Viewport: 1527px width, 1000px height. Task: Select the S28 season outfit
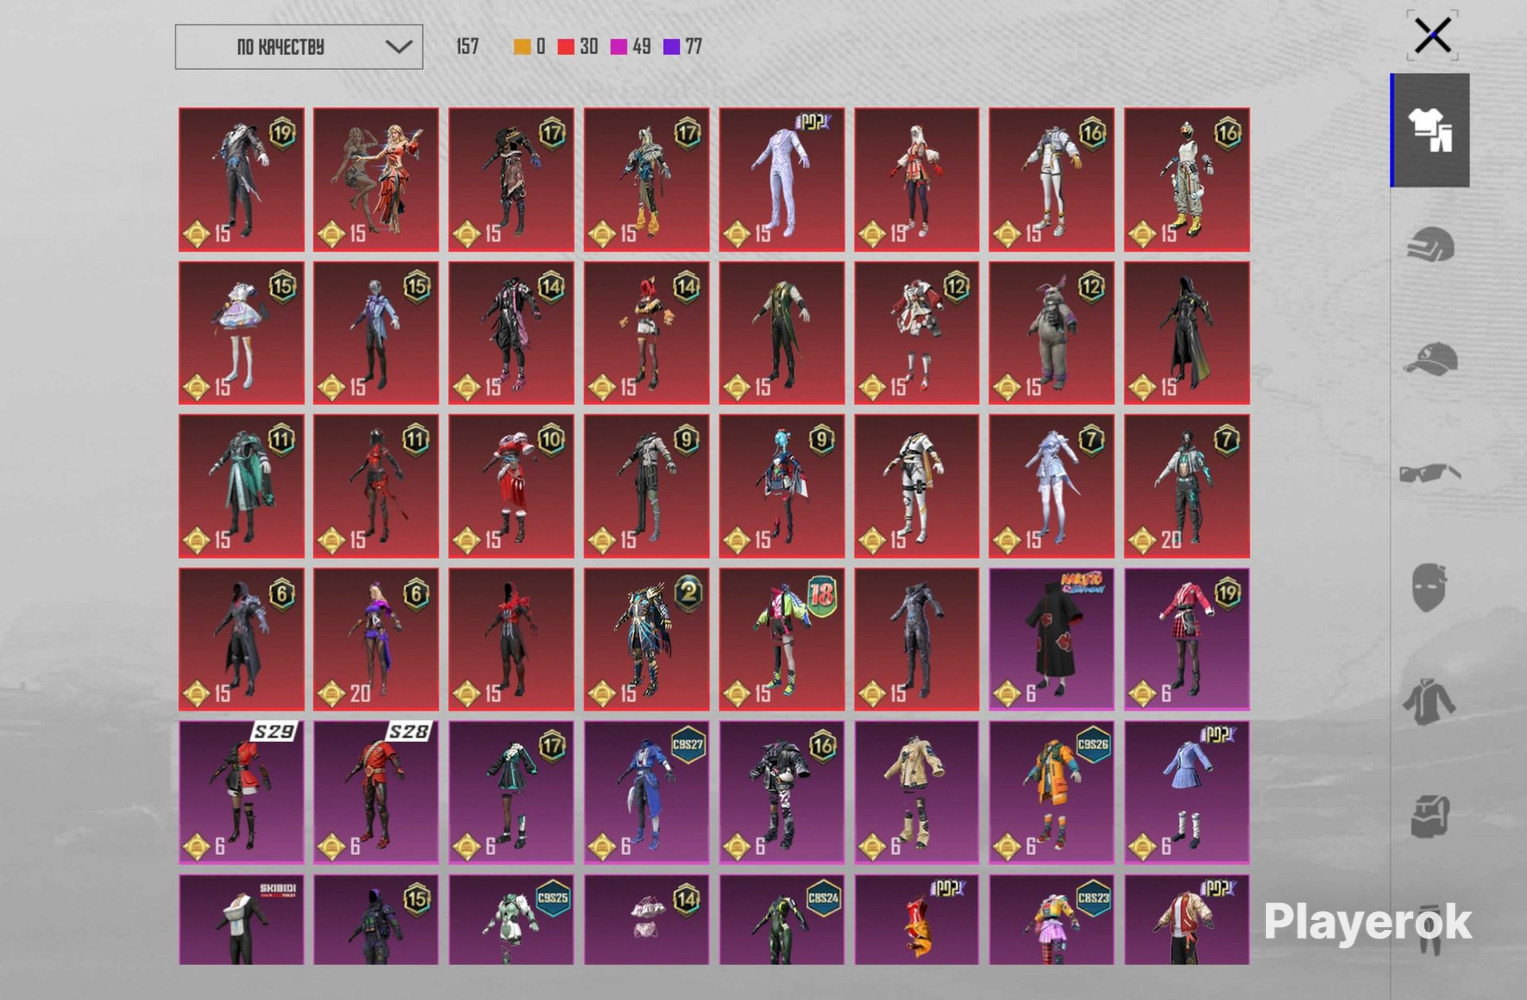(x=376, y=793)
